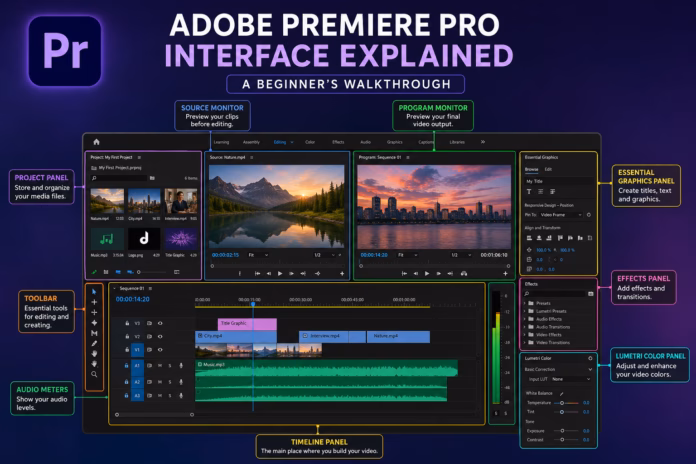Screen dimensions: 696x464
Task: Expand the Video Transitions folder
Action: tap(525, 343)
